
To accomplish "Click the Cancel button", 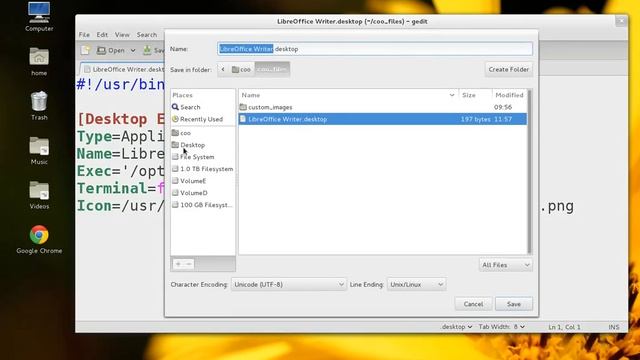I will click(x=473, y=304).
